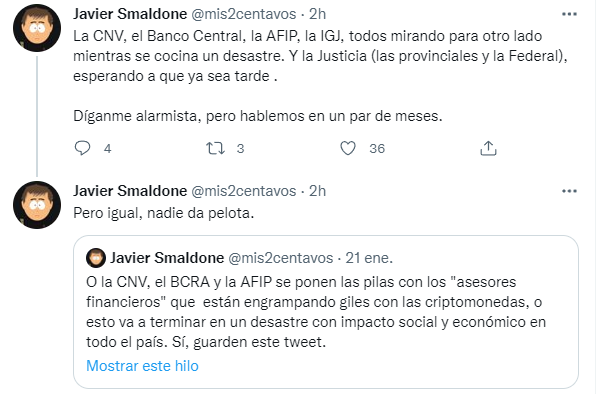Retweet the first tweet about CNV
Image resolution: width=606 pixels, height=394 pixels.
[x=215, y=148]
